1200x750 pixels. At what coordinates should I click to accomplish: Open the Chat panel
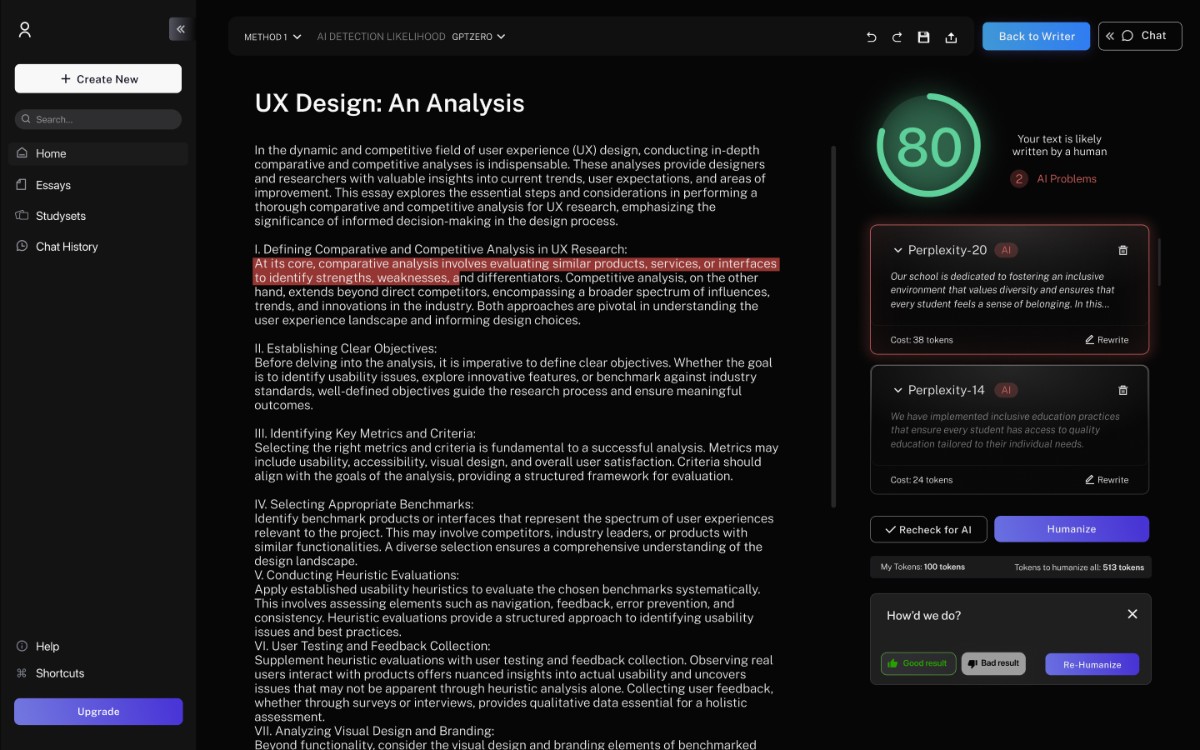pos(1140,36)
